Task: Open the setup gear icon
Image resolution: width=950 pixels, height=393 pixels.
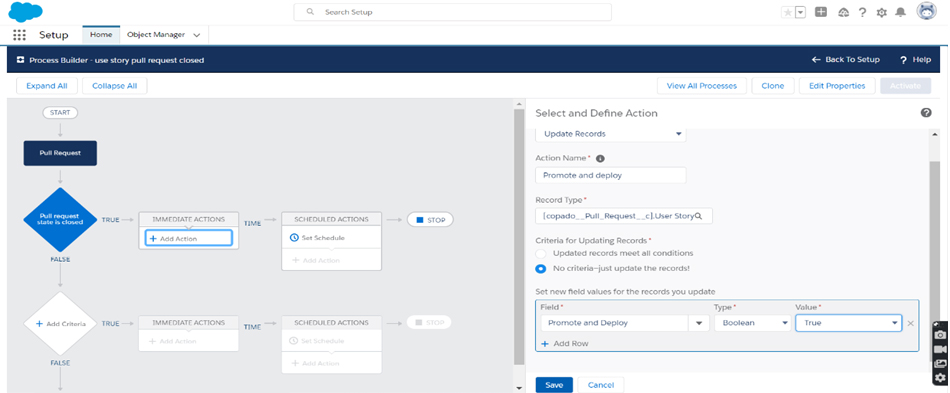Action: point(882,12)
